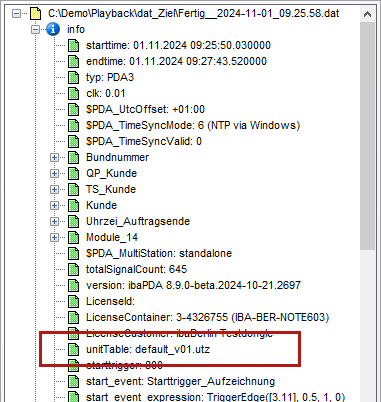Select the $PDA_TimeSyncMode entry
Screen dimensions: 381x402
(x=193, y=125)
